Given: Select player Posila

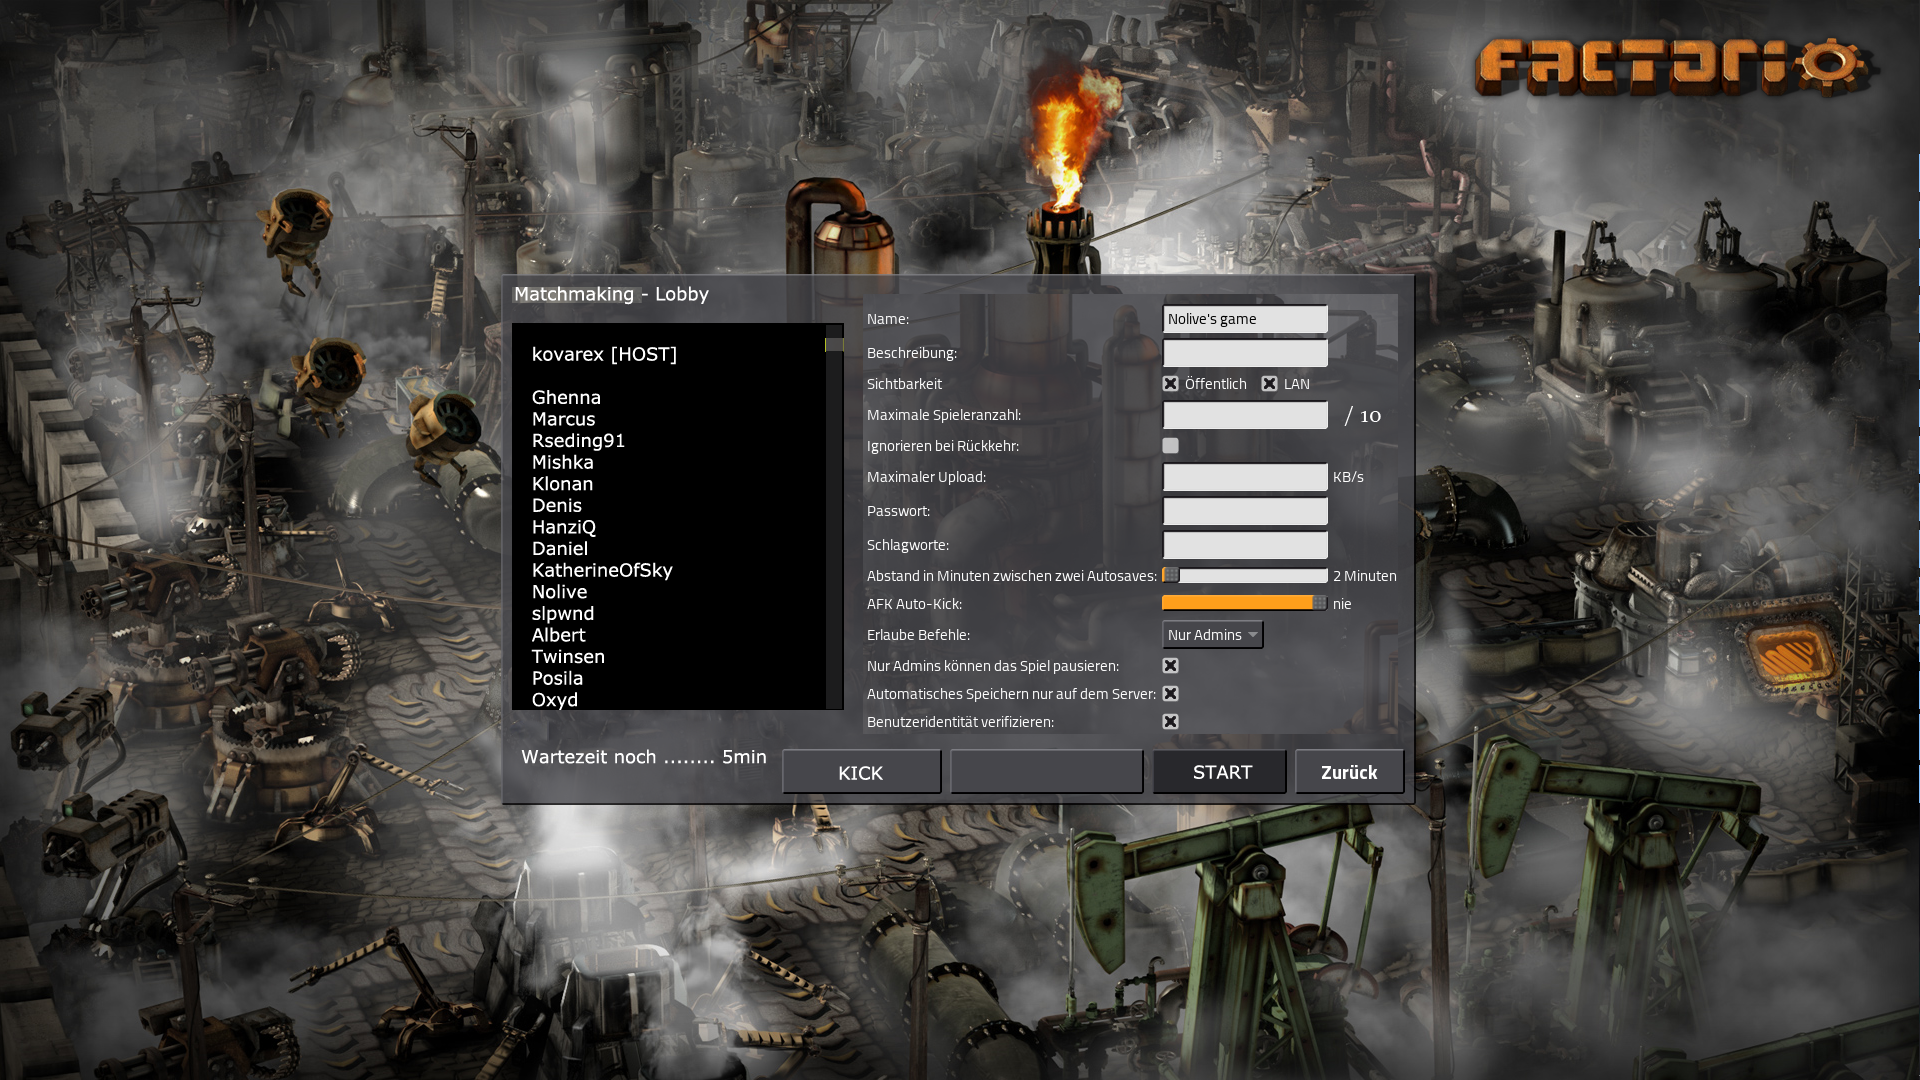Looking at the screenshot, I should point(557,678).
